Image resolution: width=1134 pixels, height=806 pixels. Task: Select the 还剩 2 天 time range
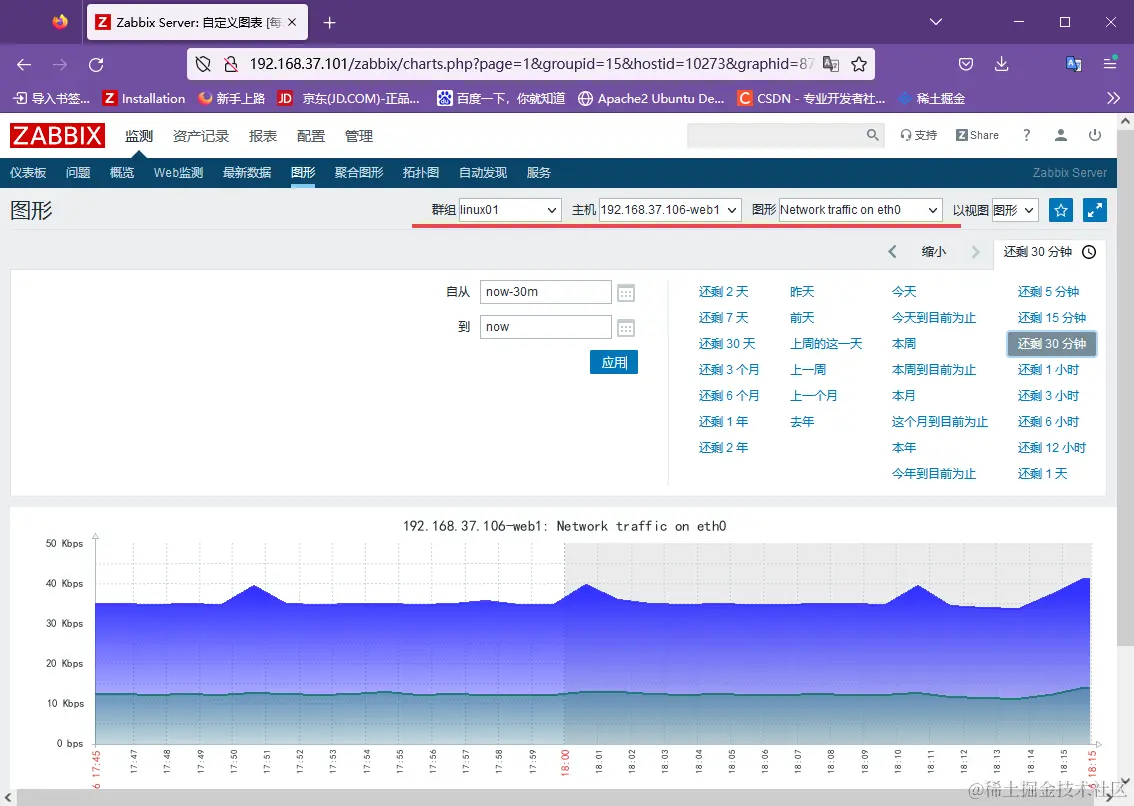click(723, 292)
